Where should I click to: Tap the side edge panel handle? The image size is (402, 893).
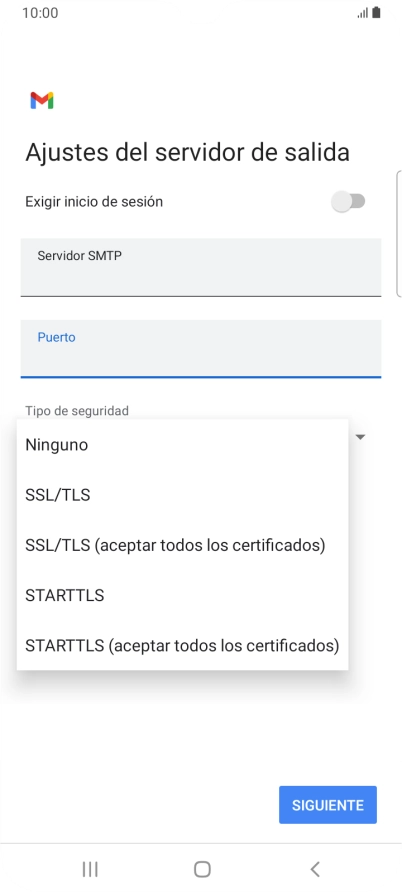coord(399,234)
